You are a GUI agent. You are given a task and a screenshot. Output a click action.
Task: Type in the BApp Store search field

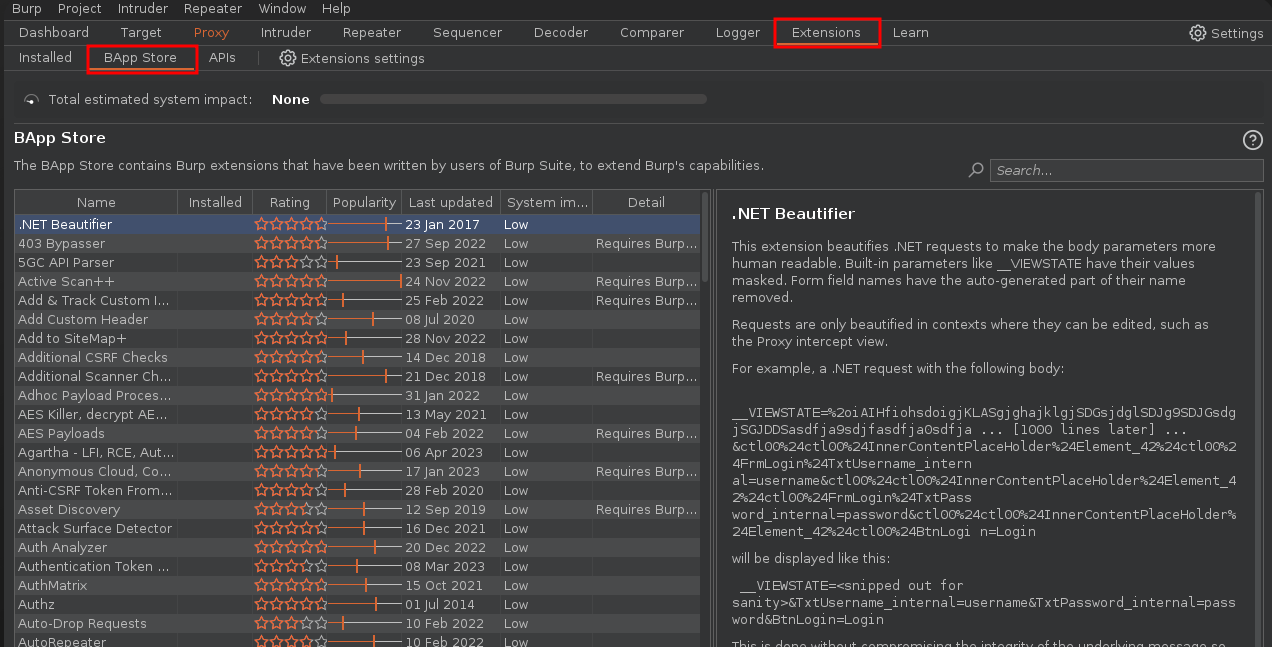click(1125, 171)
